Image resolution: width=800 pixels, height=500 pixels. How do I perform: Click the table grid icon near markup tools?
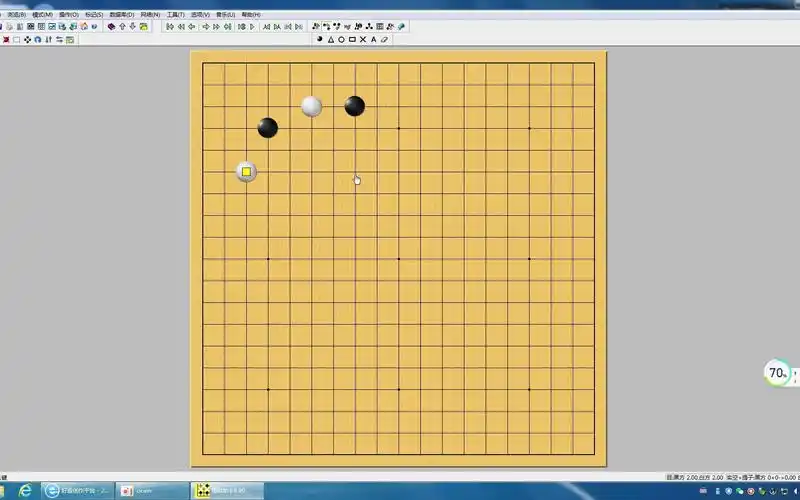tap(380, 26)
